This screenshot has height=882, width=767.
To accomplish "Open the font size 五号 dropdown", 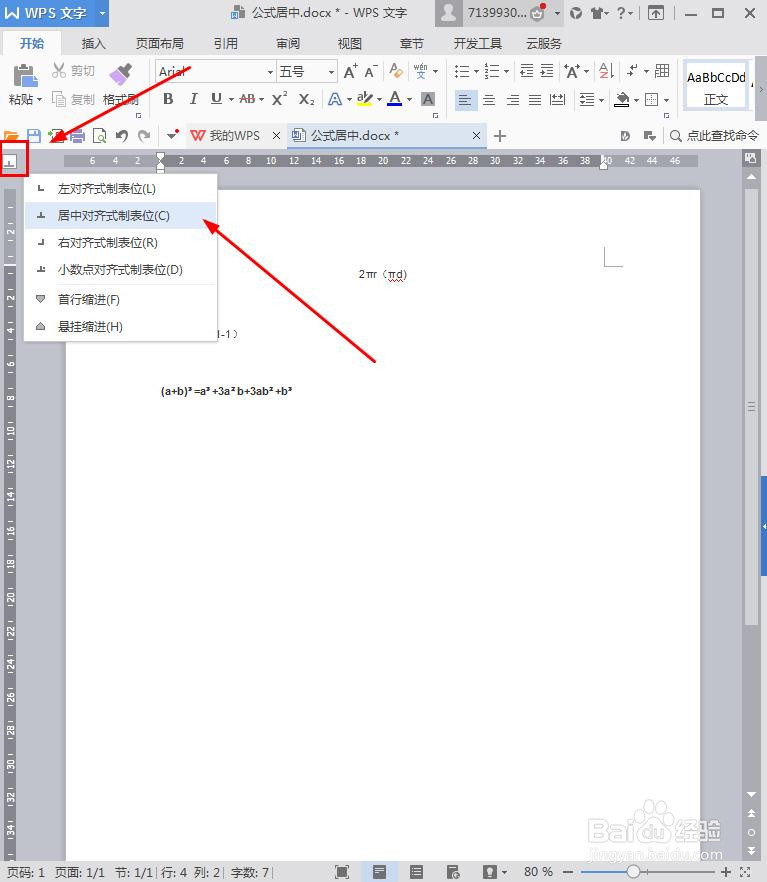I will click(x=331, y=72).
